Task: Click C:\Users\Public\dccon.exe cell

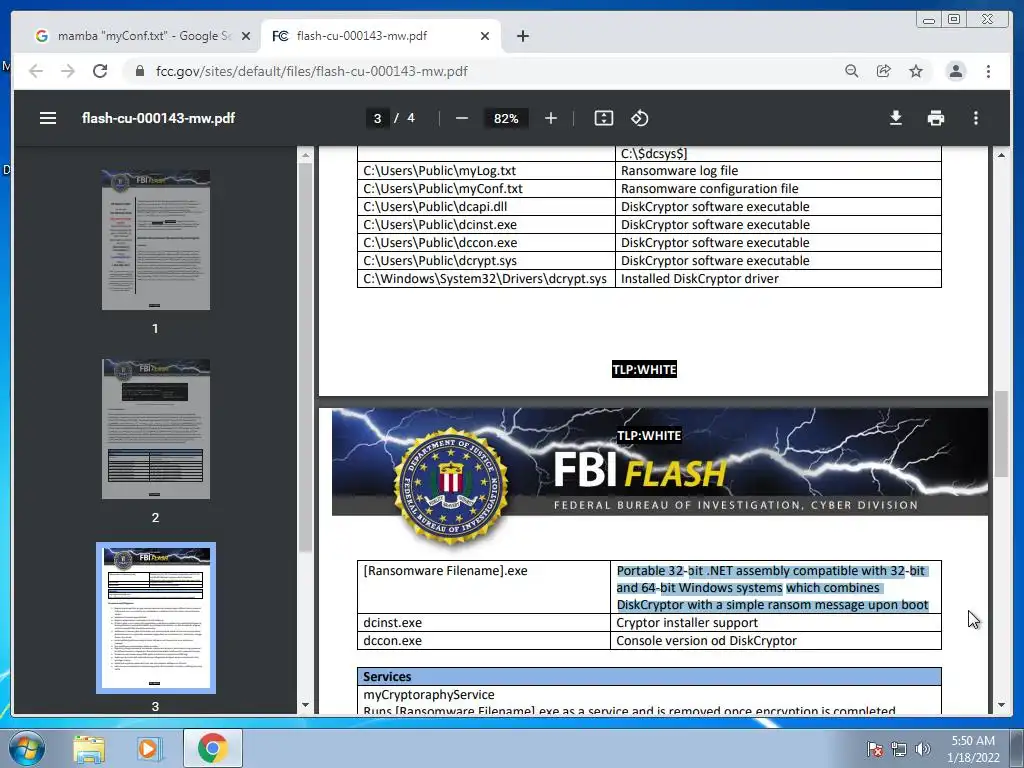Action: point(486,242)
